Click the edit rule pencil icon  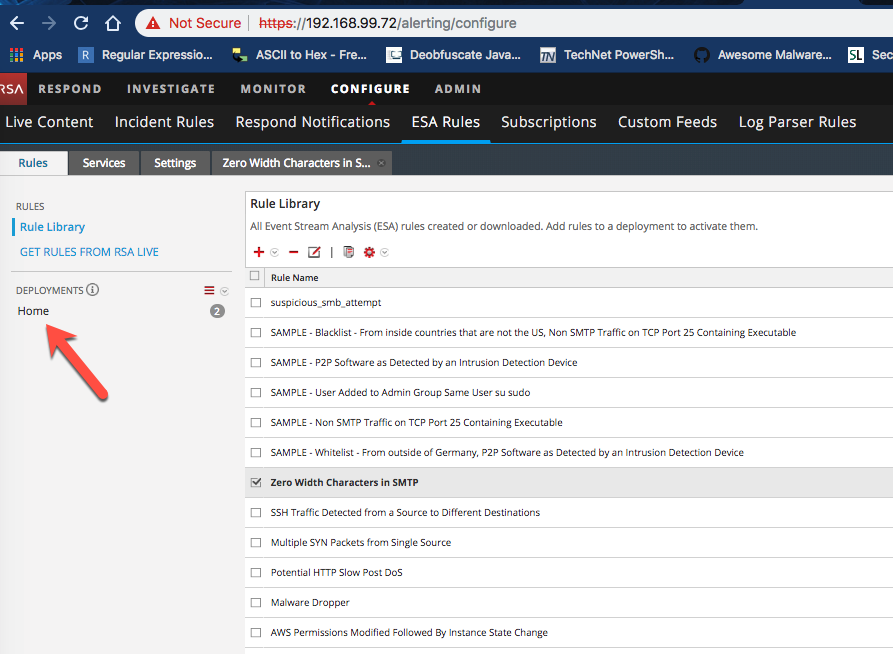coord(314,252)
